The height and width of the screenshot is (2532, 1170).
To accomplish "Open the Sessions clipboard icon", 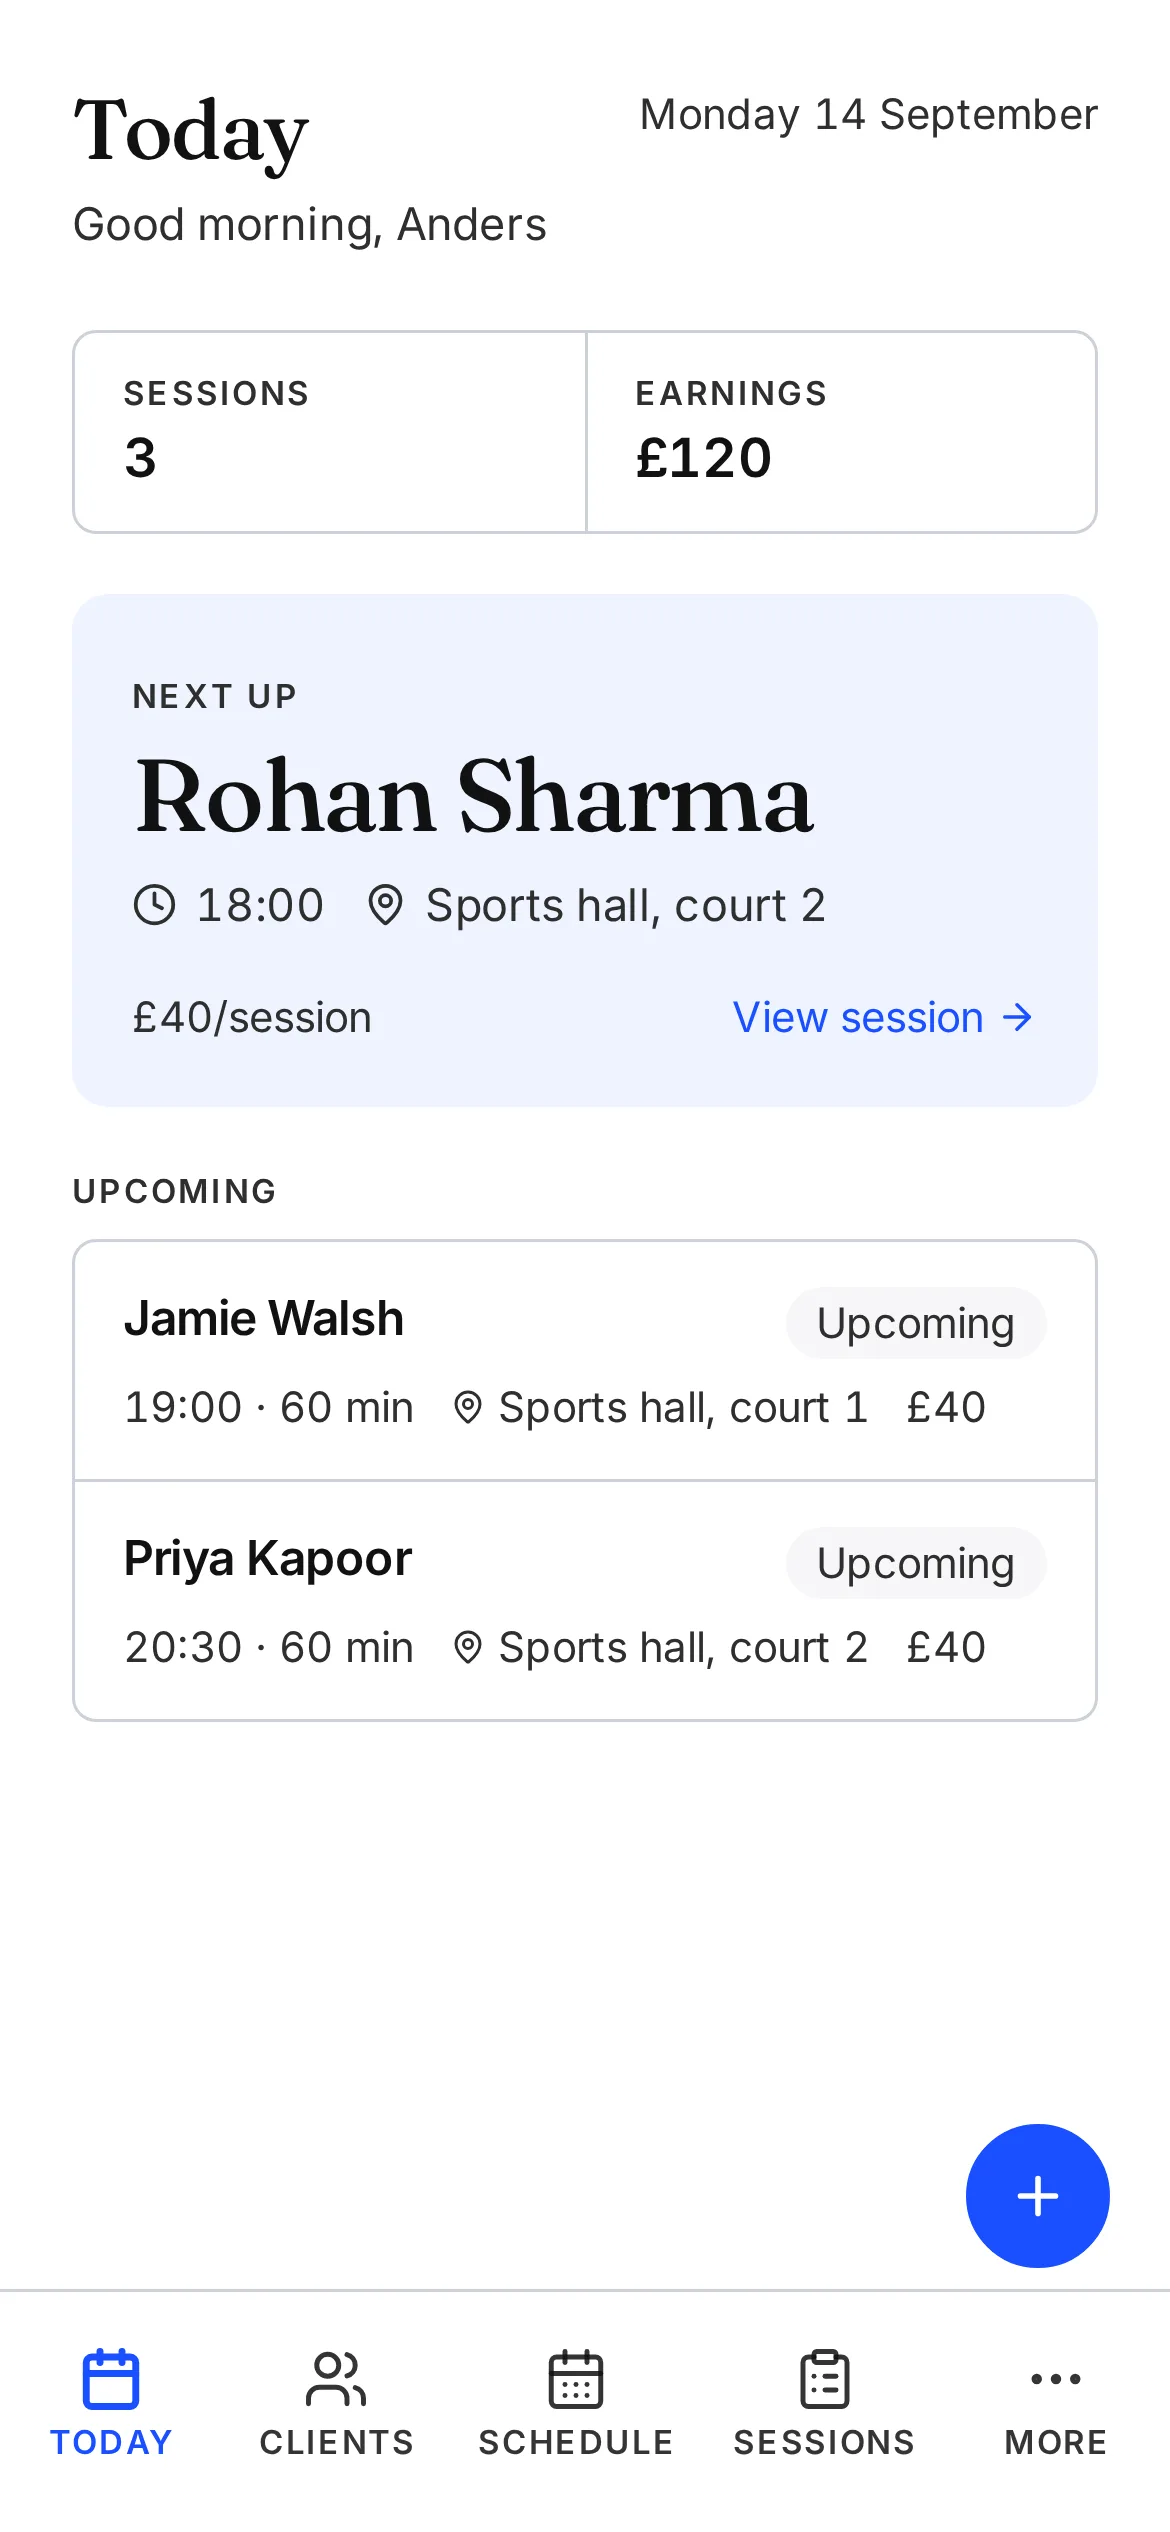I will [x=825, y=2379].
